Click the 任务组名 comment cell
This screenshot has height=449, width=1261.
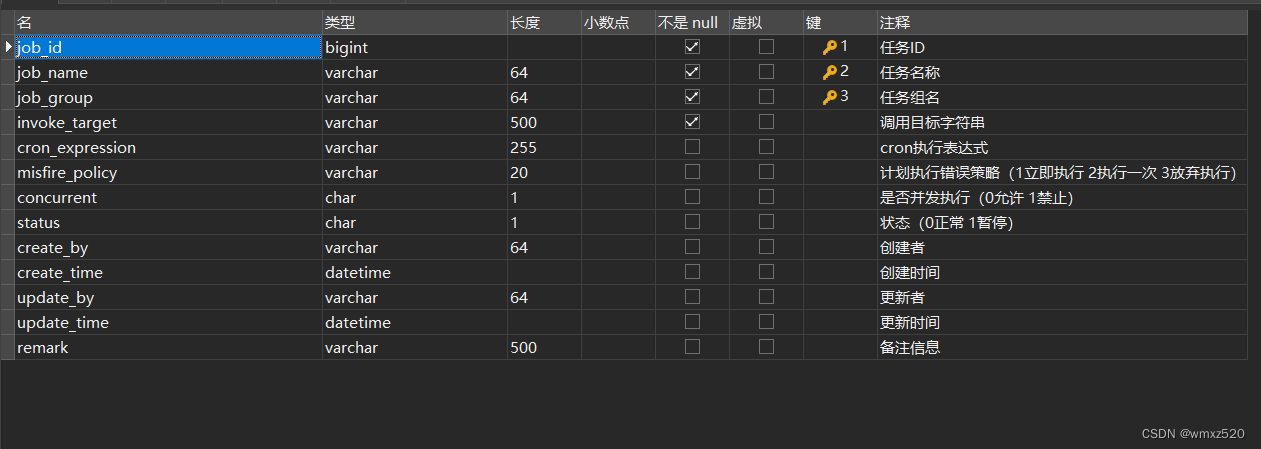[1062, 97]
